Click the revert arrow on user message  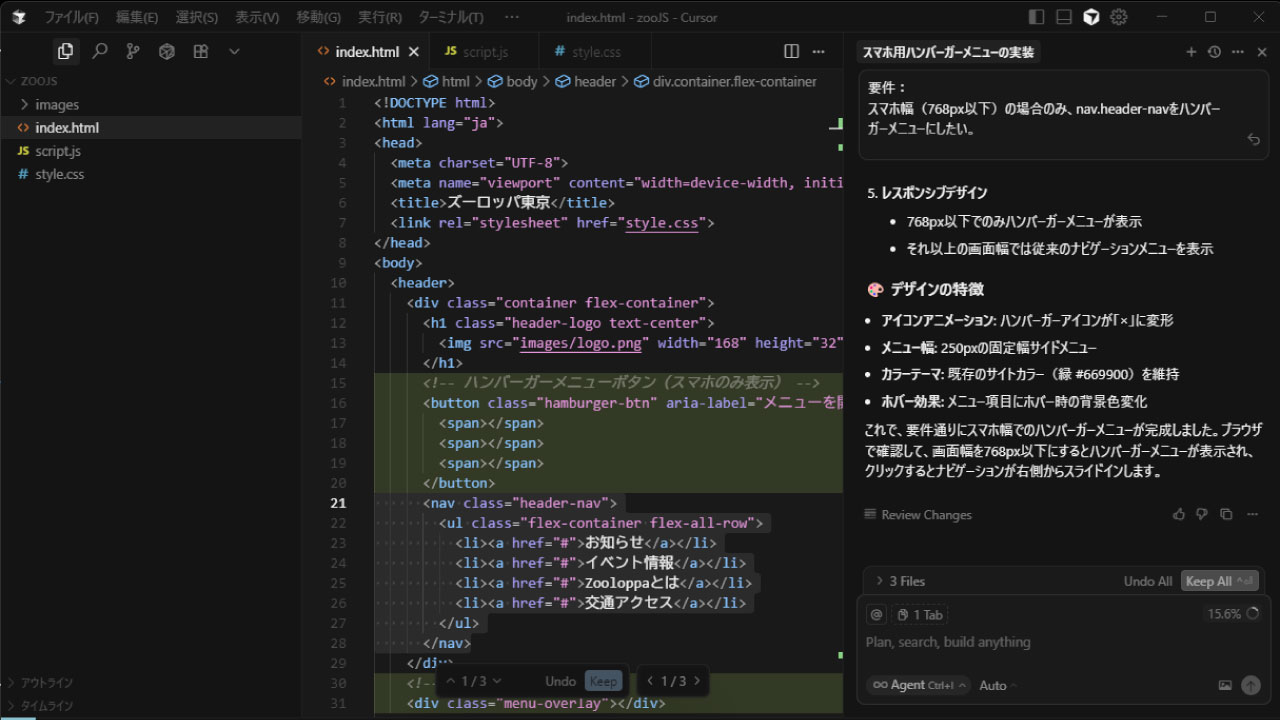coord(1253,140)
